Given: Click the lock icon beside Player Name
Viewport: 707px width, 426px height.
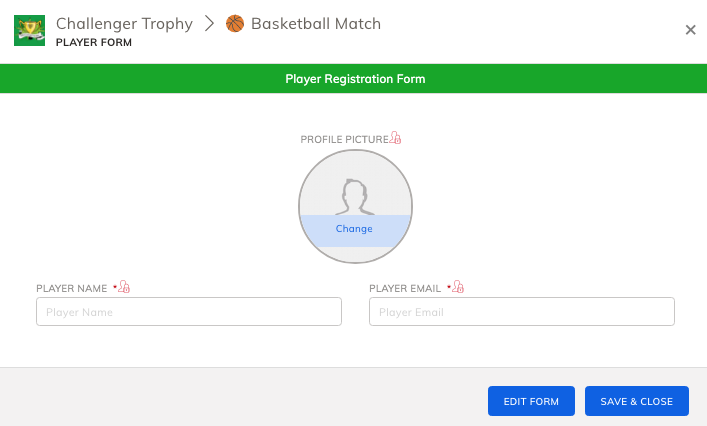Looking at the screenshot, I should pos(124,287).
